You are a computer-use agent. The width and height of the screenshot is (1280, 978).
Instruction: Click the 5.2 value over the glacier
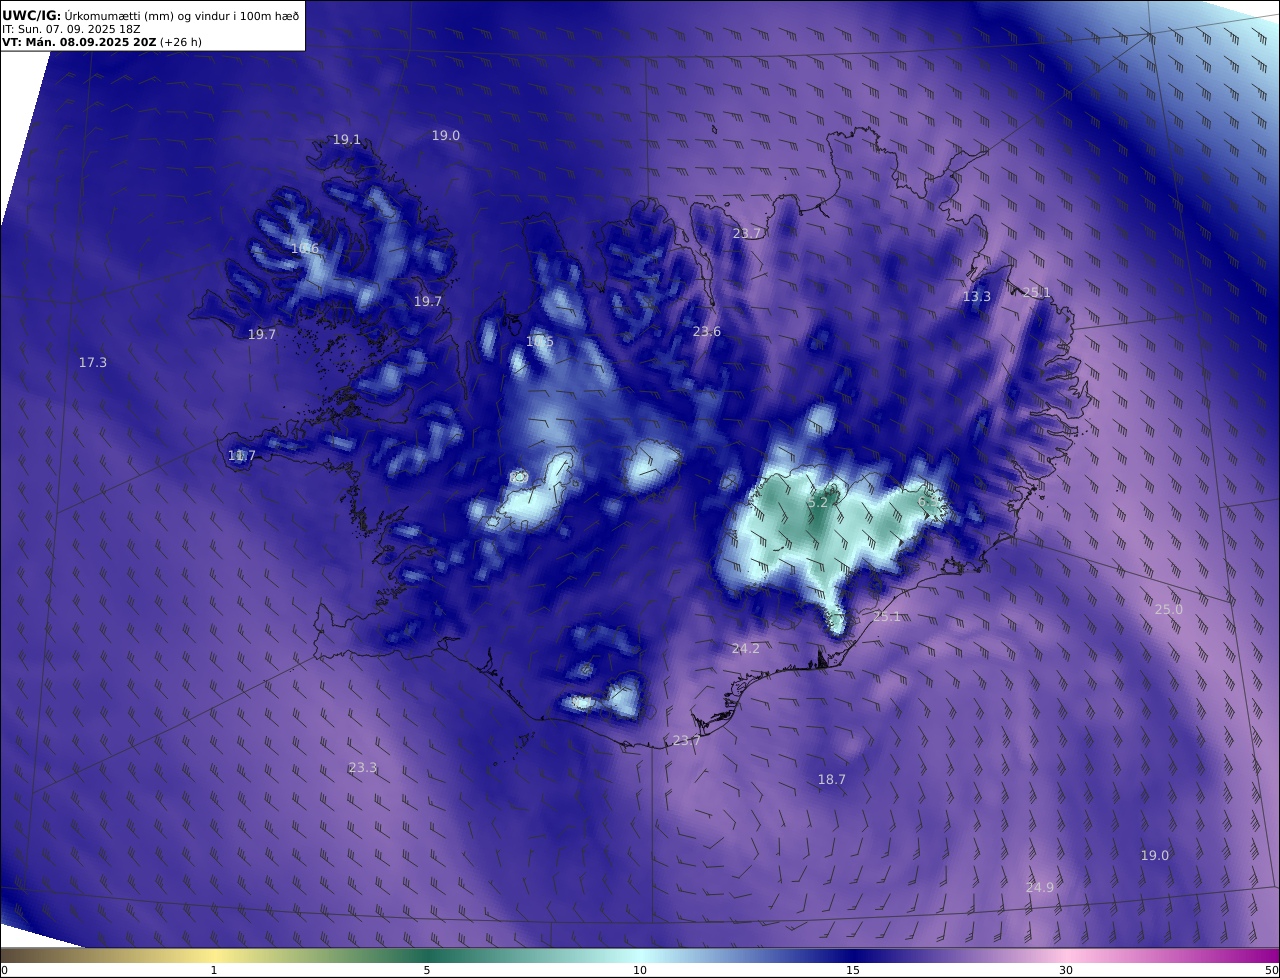(x=819, y=501)
